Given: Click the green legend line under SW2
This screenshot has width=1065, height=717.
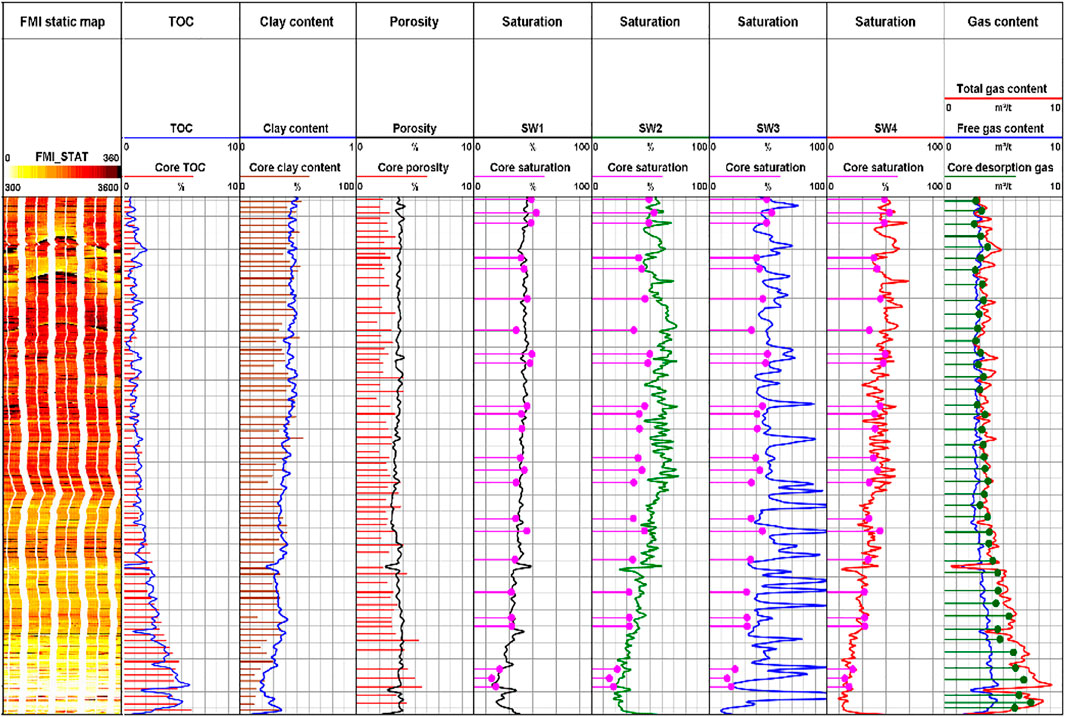Looking at the screenshot, I should click(650, 138).
